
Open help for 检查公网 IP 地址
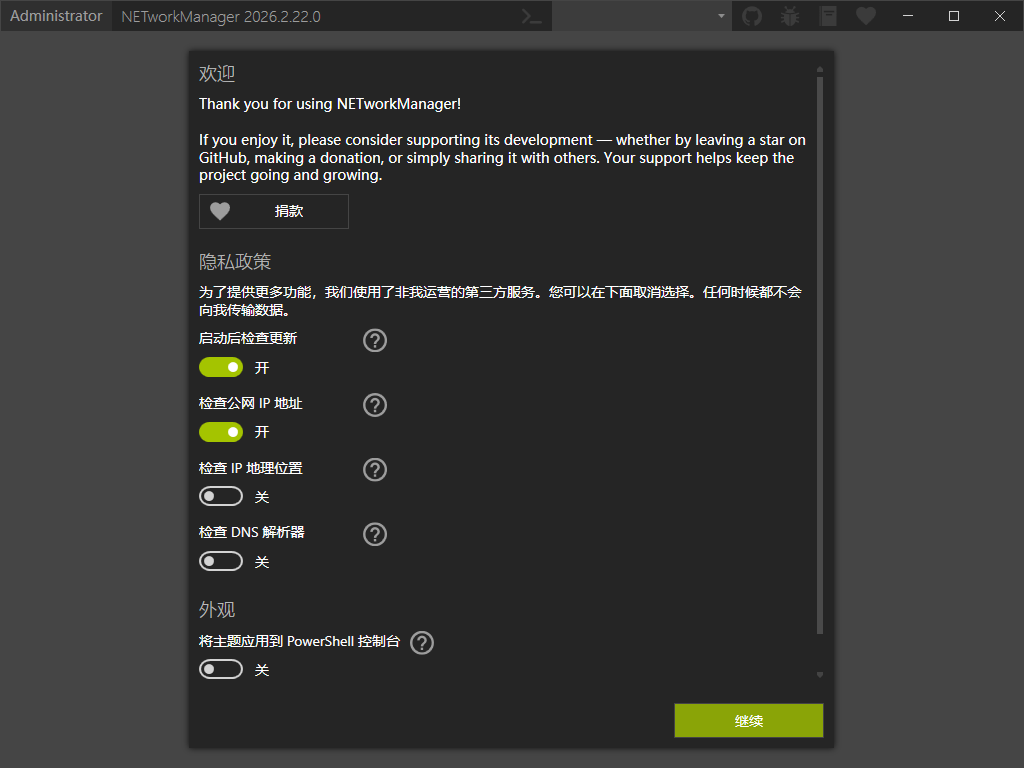coord(374,405)
